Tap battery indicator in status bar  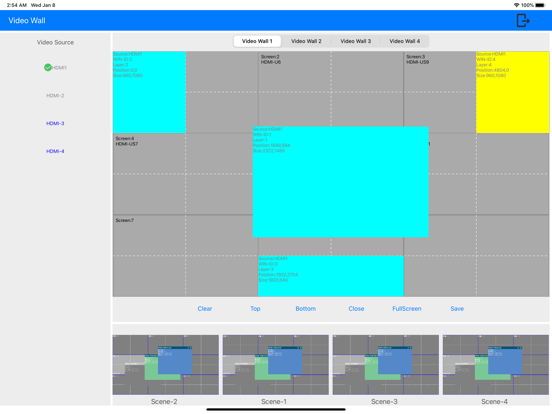tap(540, 5)
